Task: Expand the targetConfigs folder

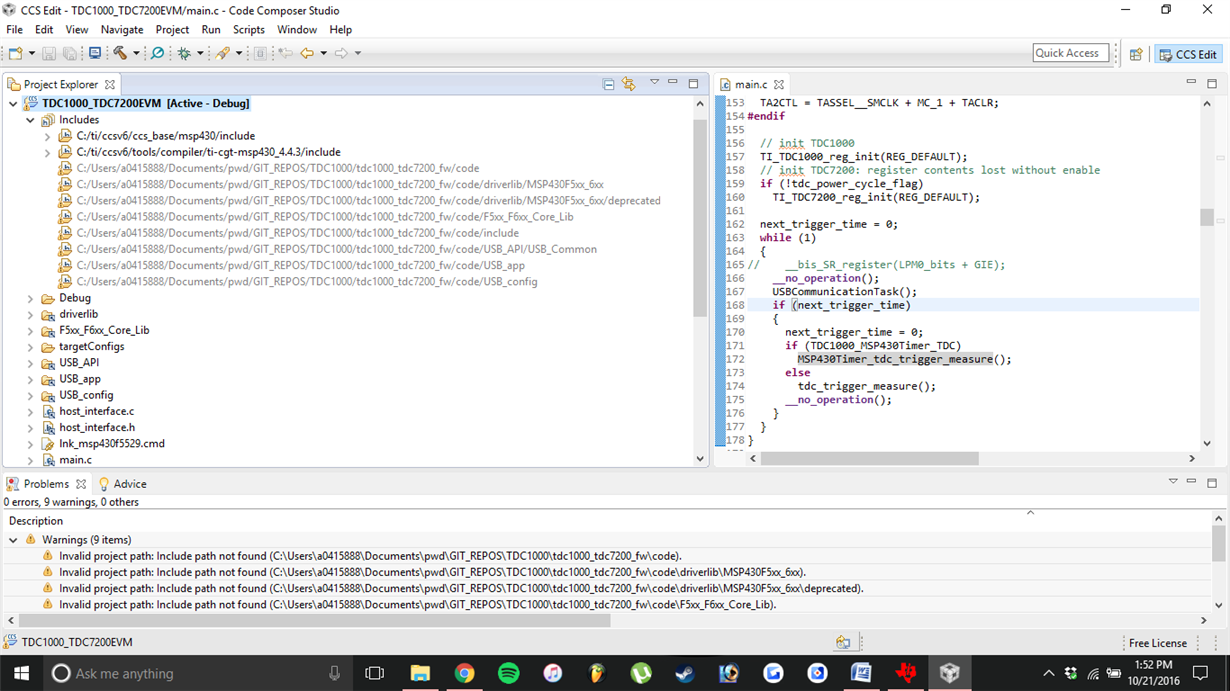Action: pos(30,347)
